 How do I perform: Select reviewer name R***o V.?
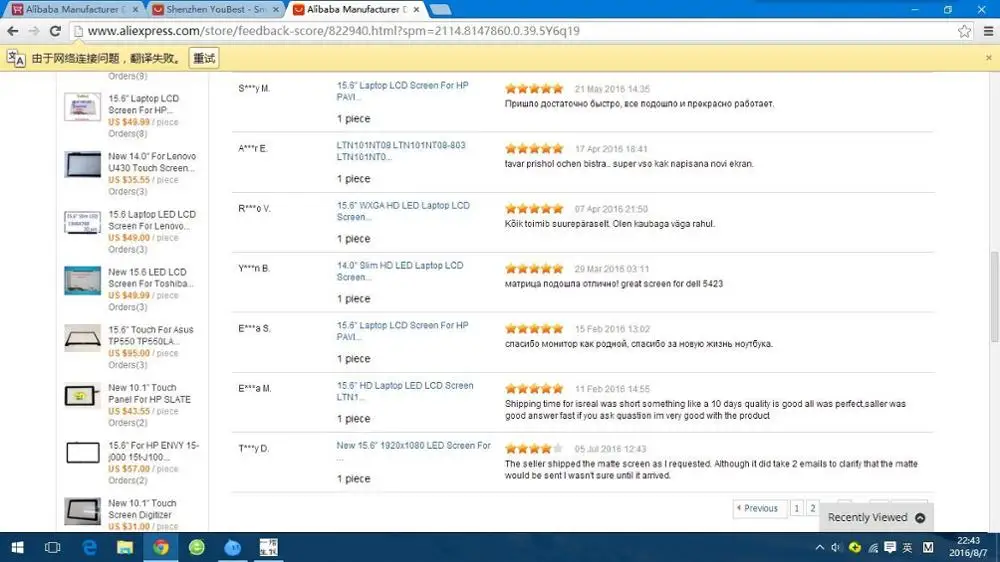pos(254,209)
